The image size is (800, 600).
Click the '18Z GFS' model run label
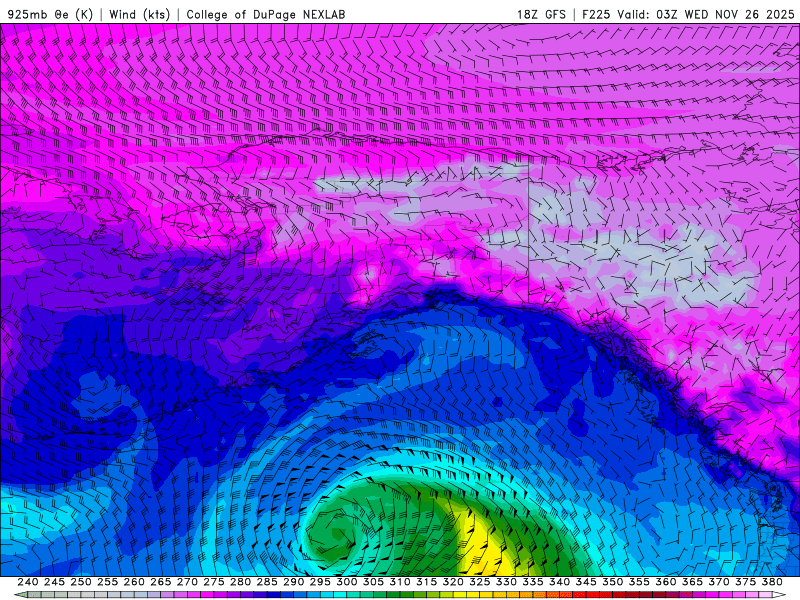pos(541,14)
